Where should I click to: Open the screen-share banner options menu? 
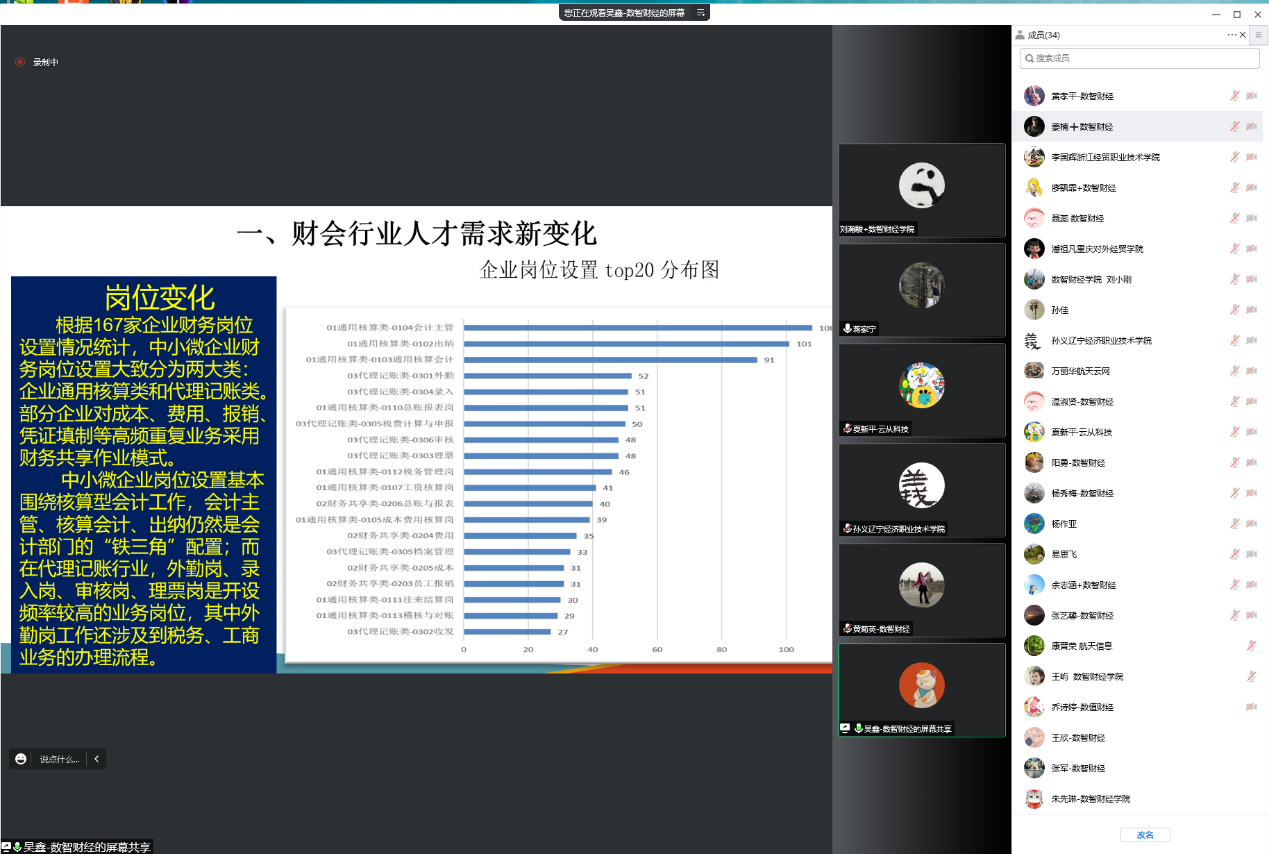point(701,13)
